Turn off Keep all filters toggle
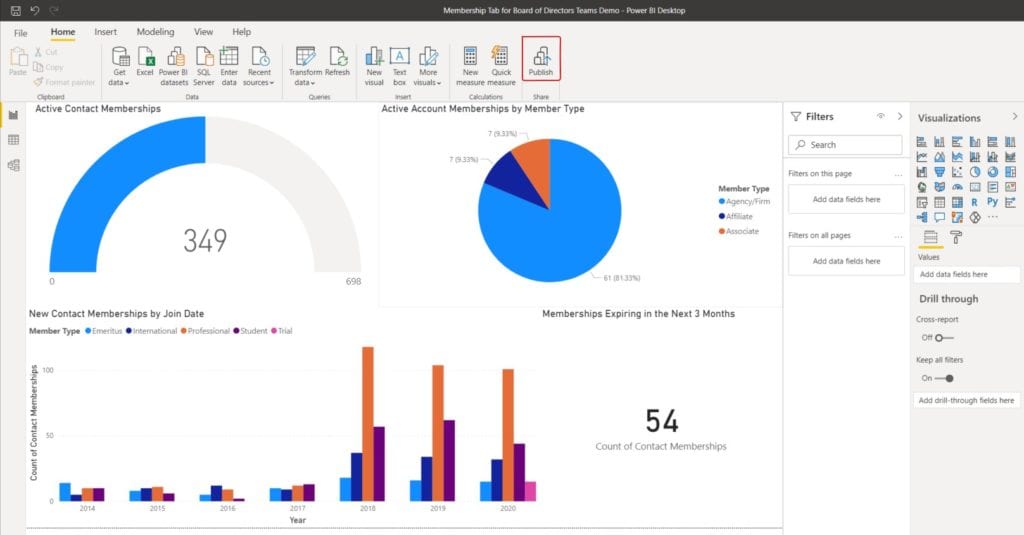Image resolution: width=1024 pixels, height=535 pixels. 944,378
